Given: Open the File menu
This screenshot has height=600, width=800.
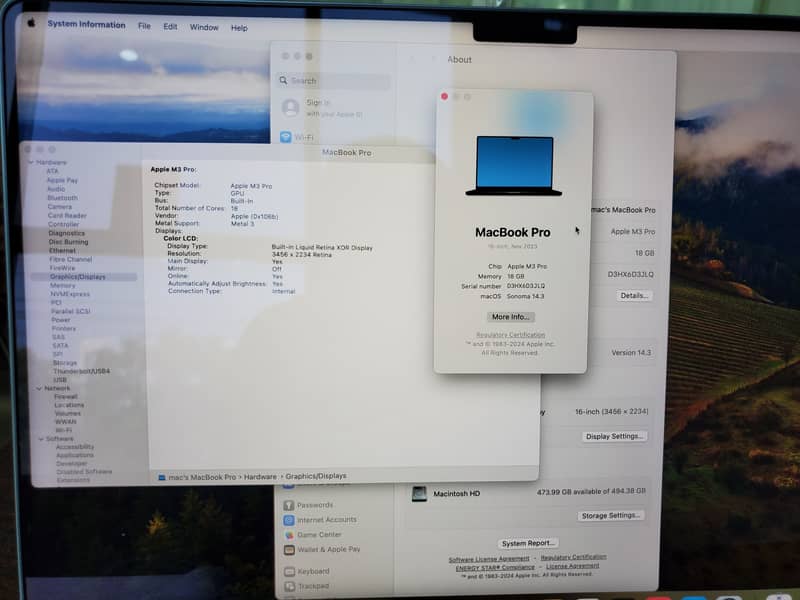Looking at the screenshot, I should tap(144, 26).
